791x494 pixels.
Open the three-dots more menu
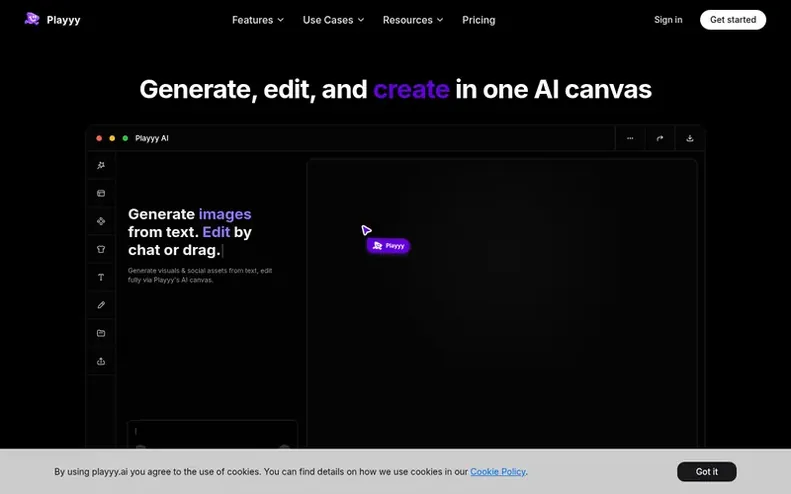pyautogui.click(x=630, y=138)
